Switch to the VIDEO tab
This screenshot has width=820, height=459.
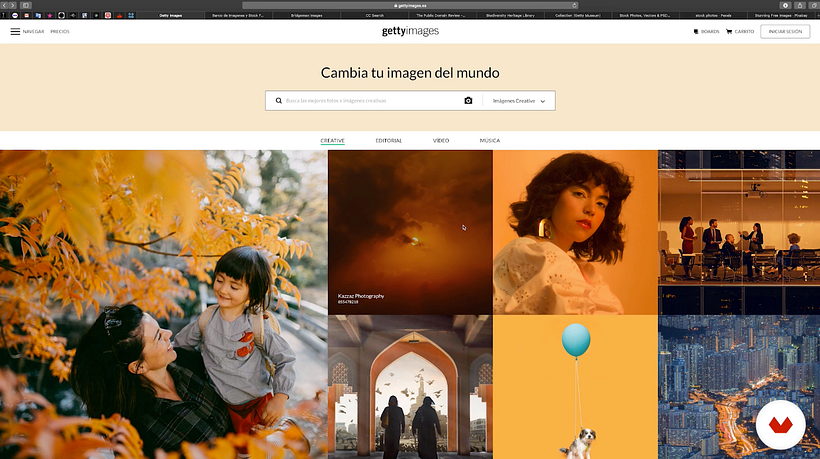point(441,141)
